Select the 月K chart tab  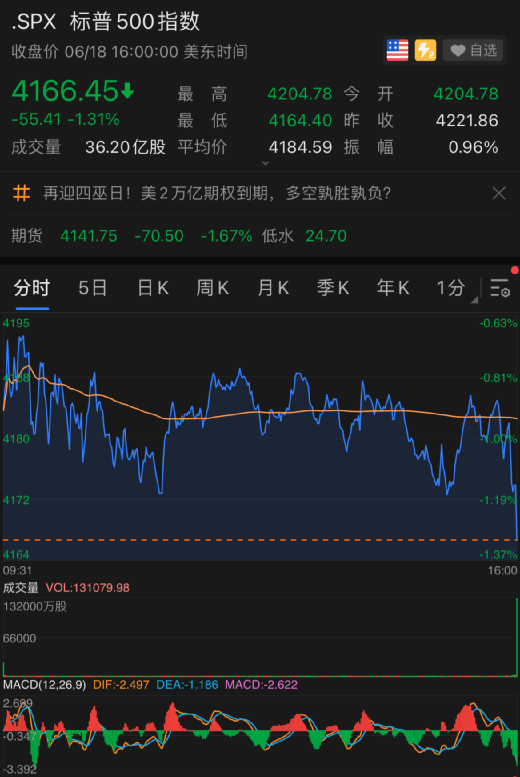273,287
